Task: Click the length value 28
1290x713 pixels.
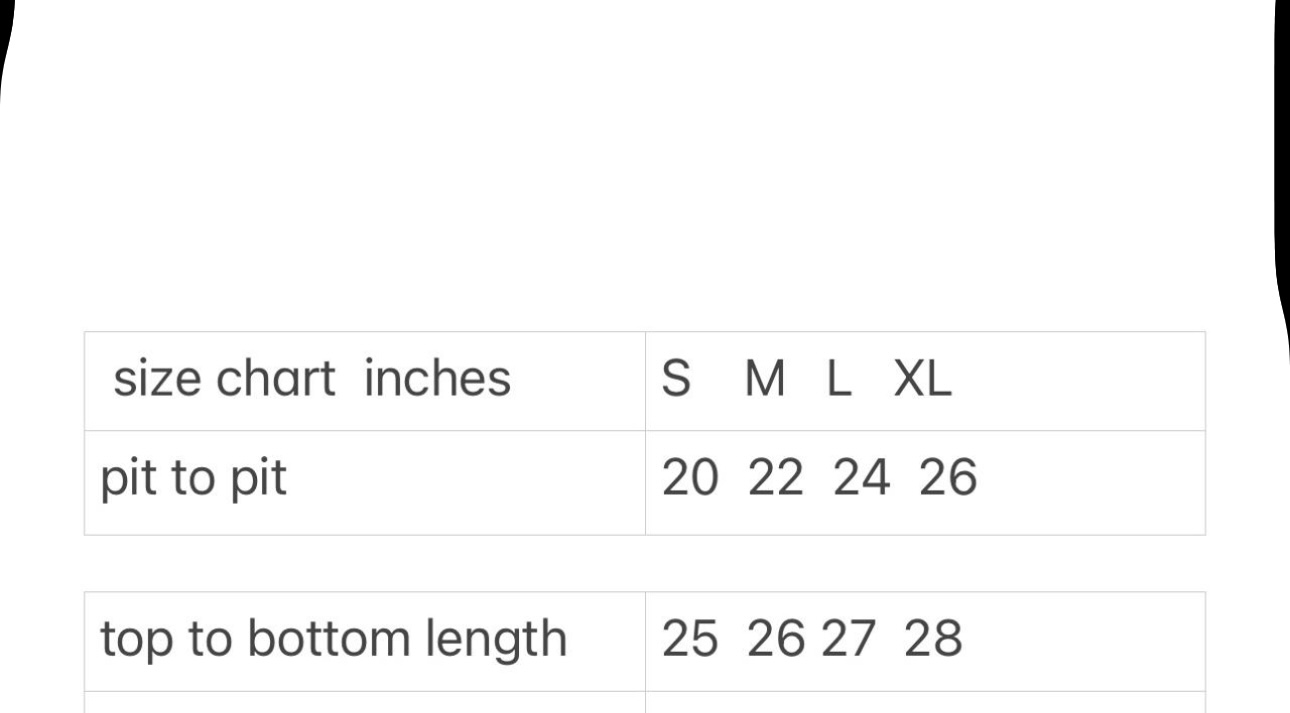Action: (x=933, y=639)
